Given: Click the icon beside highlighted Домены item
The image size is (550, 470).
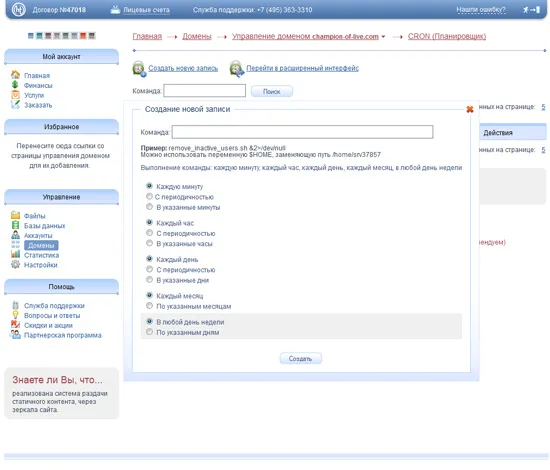Looking at the screenshot, I should click(15, 244).
